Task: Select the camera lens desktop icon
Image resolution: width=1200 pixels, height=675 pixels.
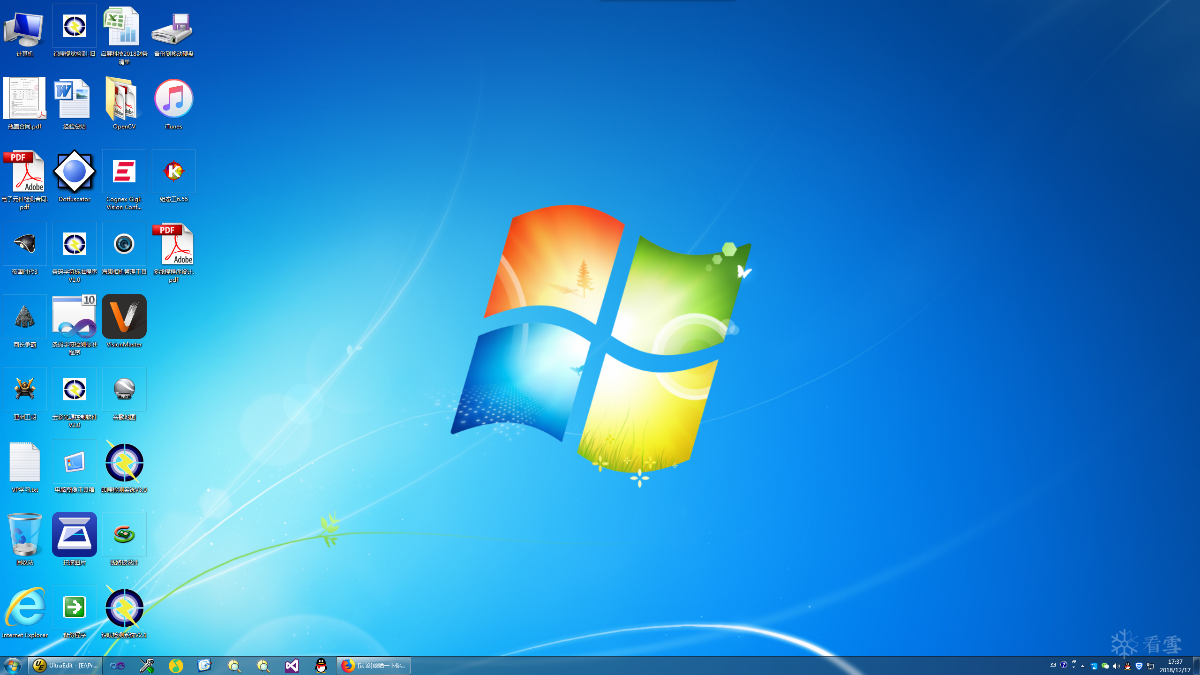Action: [x=124, y=249]
